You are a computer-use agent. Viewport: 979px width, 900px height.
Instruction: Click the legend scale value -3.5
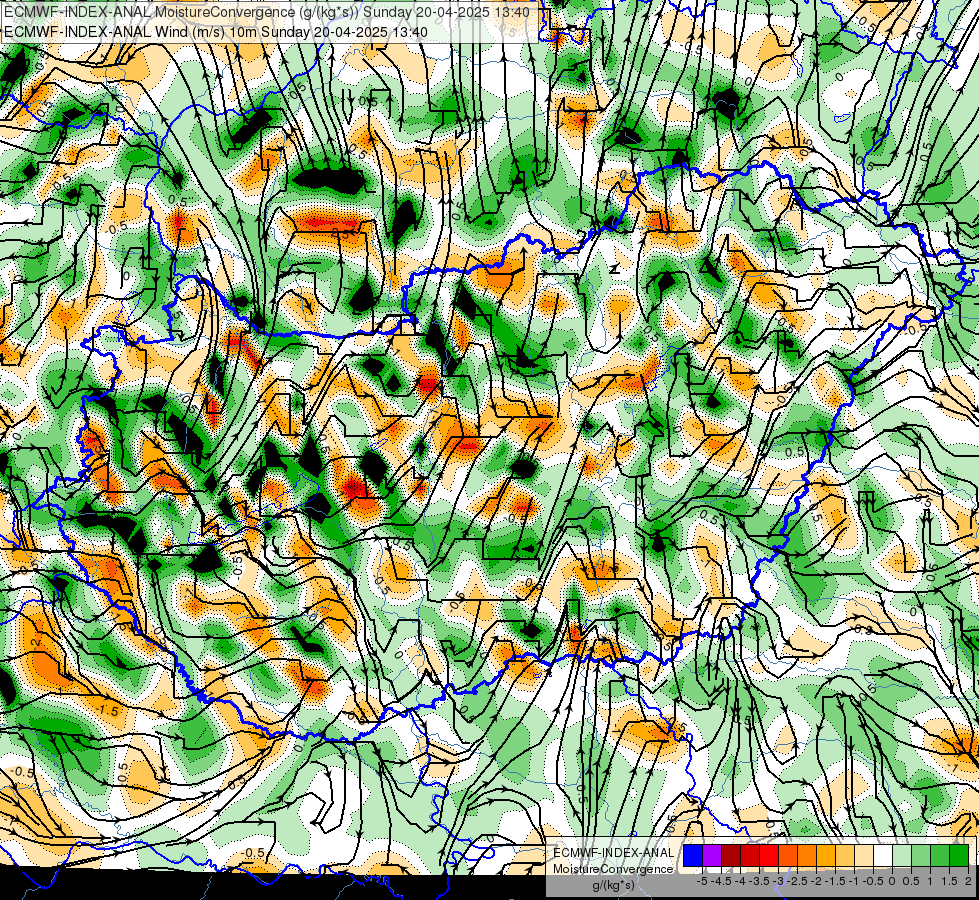[760, 881]
